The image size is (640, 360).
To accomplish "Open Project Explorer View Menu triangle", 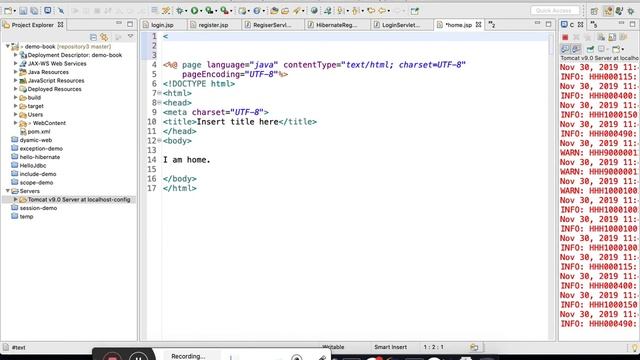I will coord(130,37).
